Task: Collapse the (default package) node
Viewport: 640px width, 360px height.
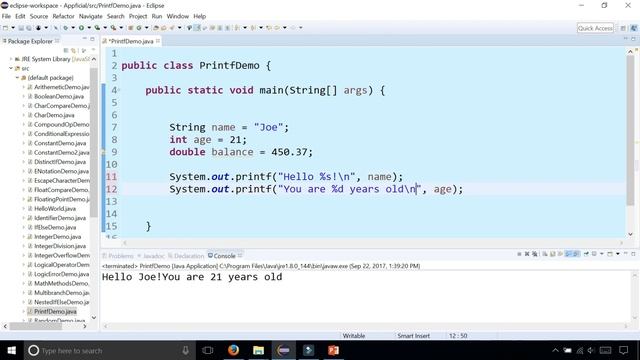Action: (x=17, y=78)
